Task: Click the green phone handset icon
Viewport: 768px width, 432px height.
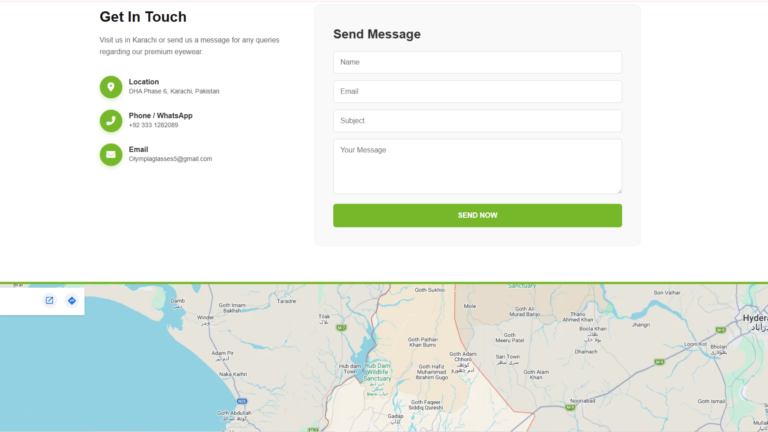Action: click(111, 120)
